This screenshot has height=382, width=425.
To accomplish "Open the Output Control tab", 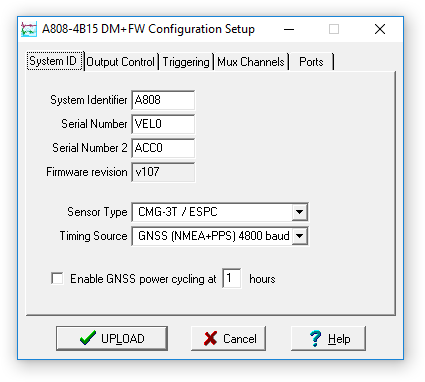I will click(121, 62).
